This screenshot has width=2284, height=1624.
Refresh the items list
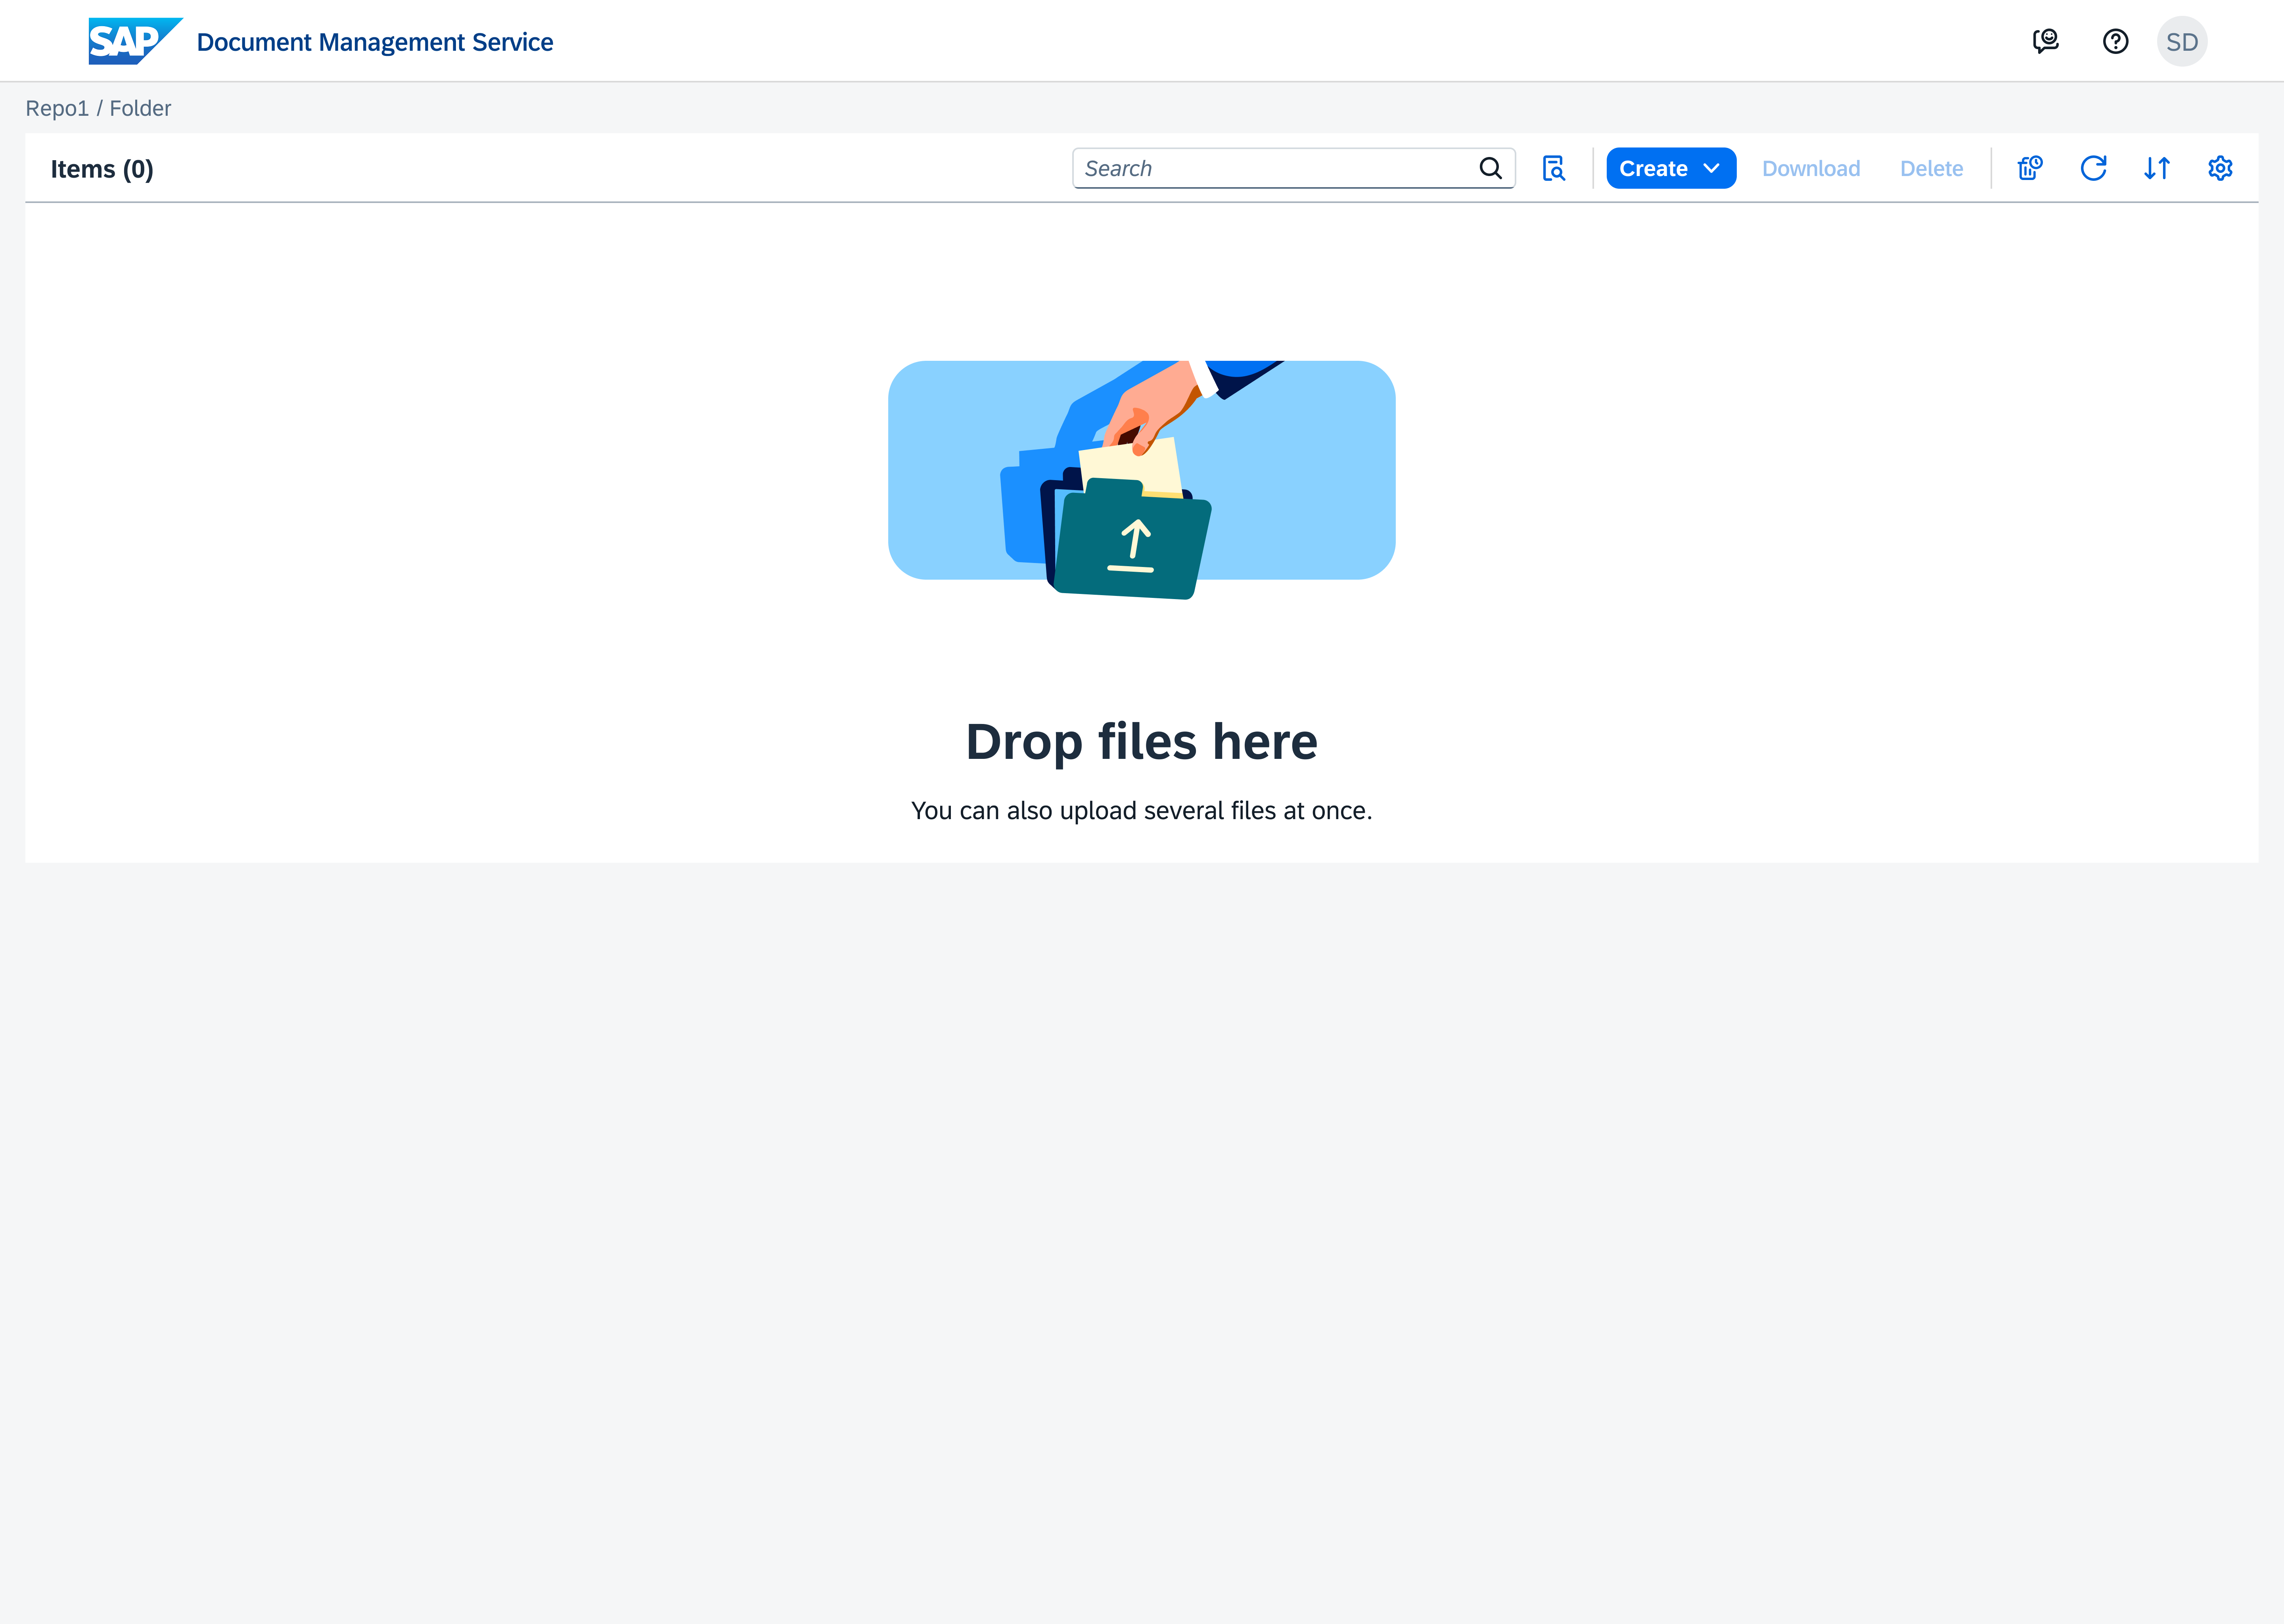(2093, 168)
